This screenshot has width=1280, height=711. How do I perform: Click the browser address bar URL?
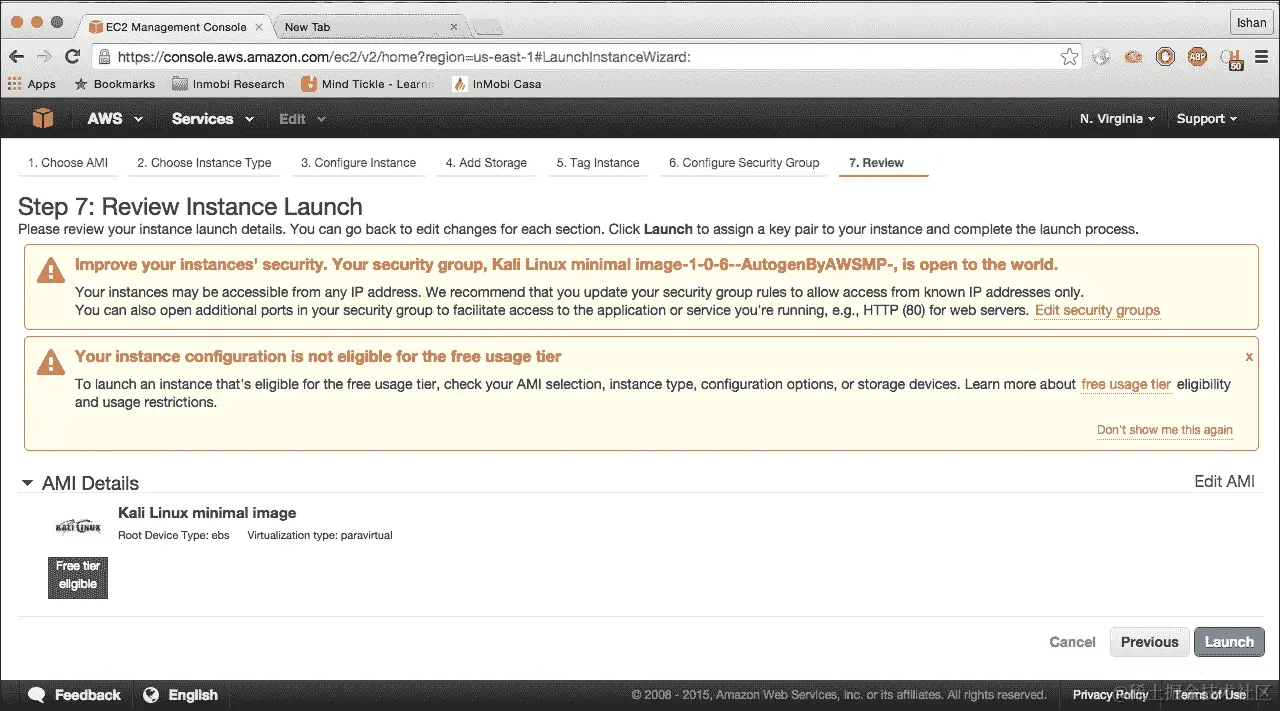click(404, 57)
